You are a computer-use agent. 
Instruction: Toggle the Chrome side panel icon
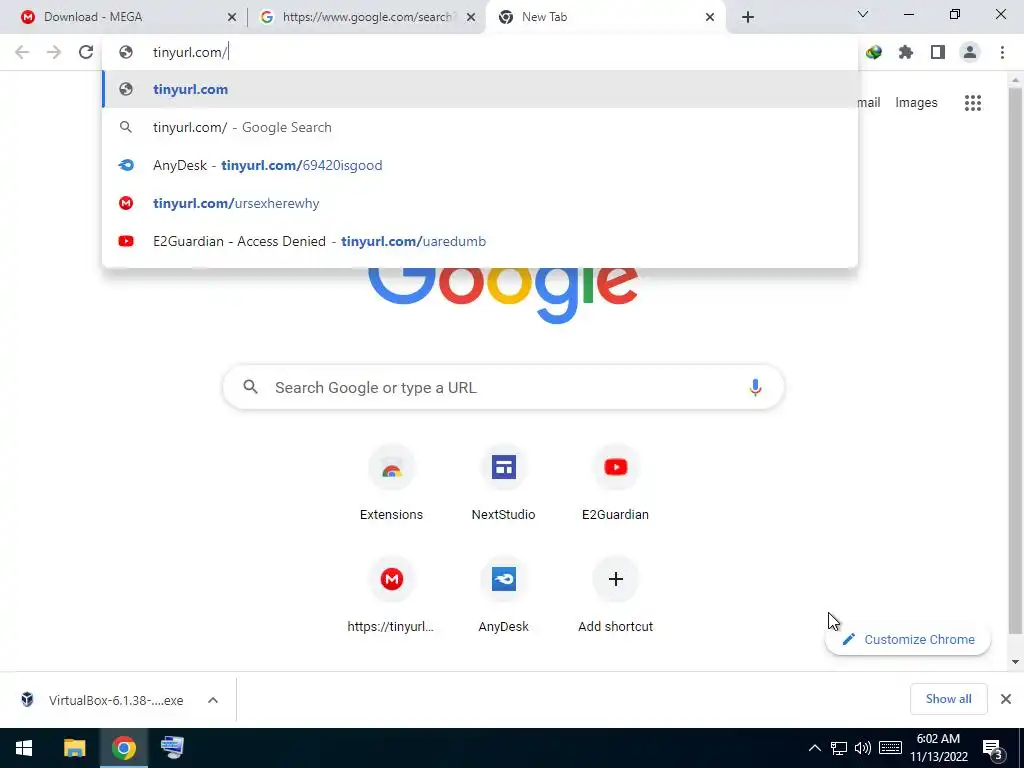tap(938, 52)
